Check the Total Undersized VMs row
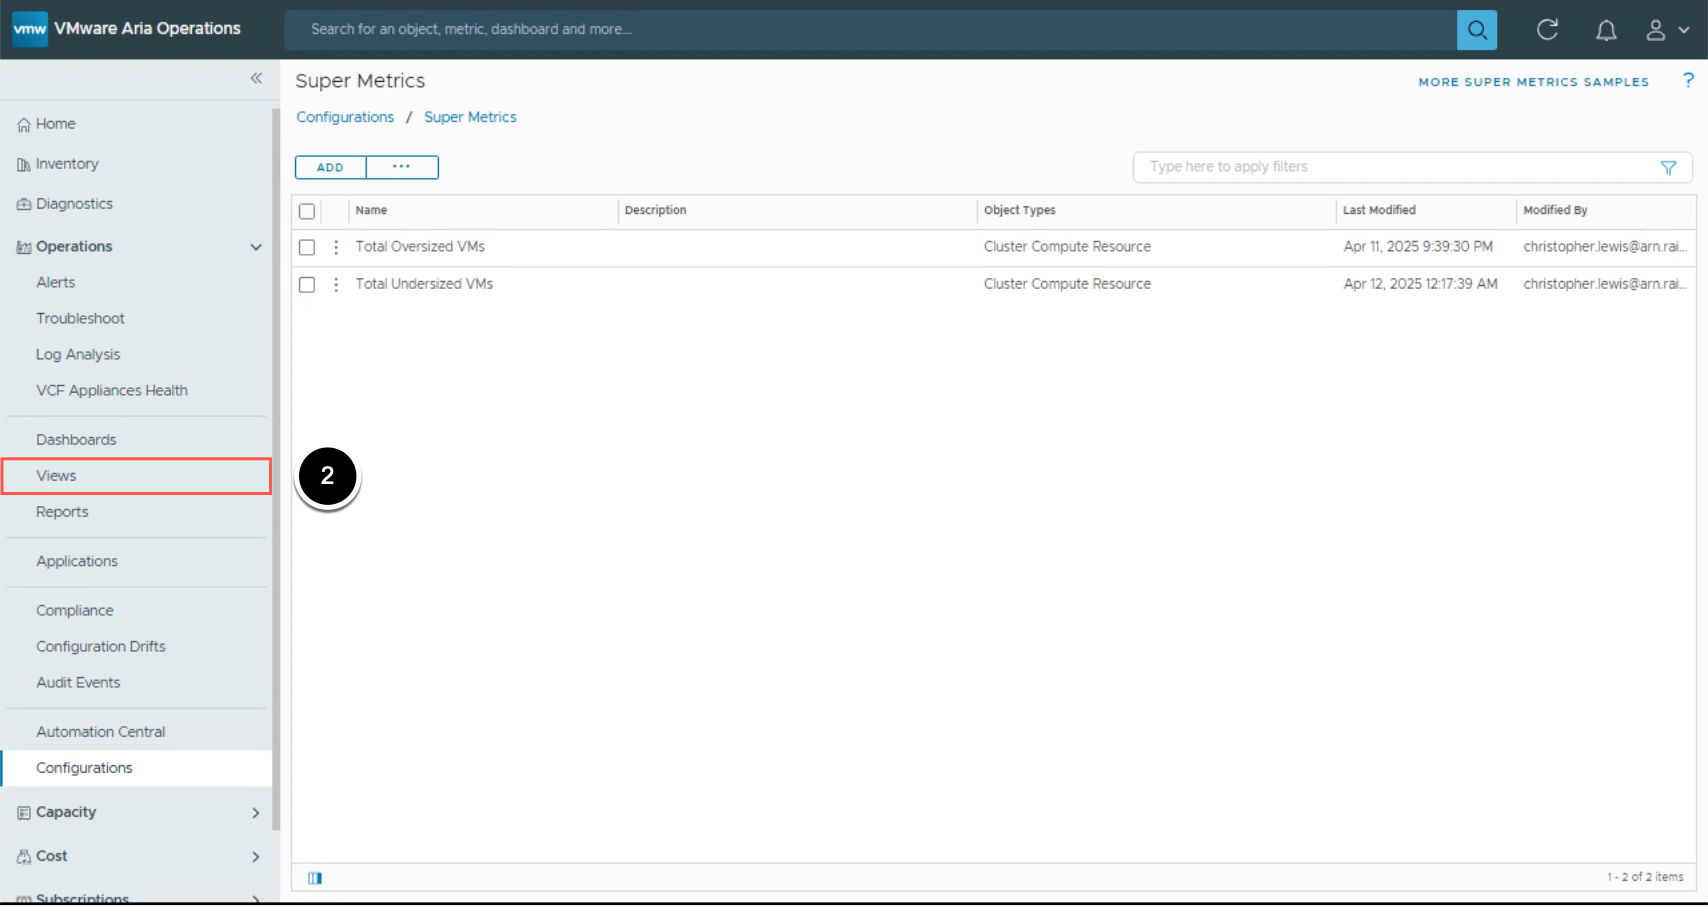The height and width of the screenshot is (906, 1708). (307, 285)
